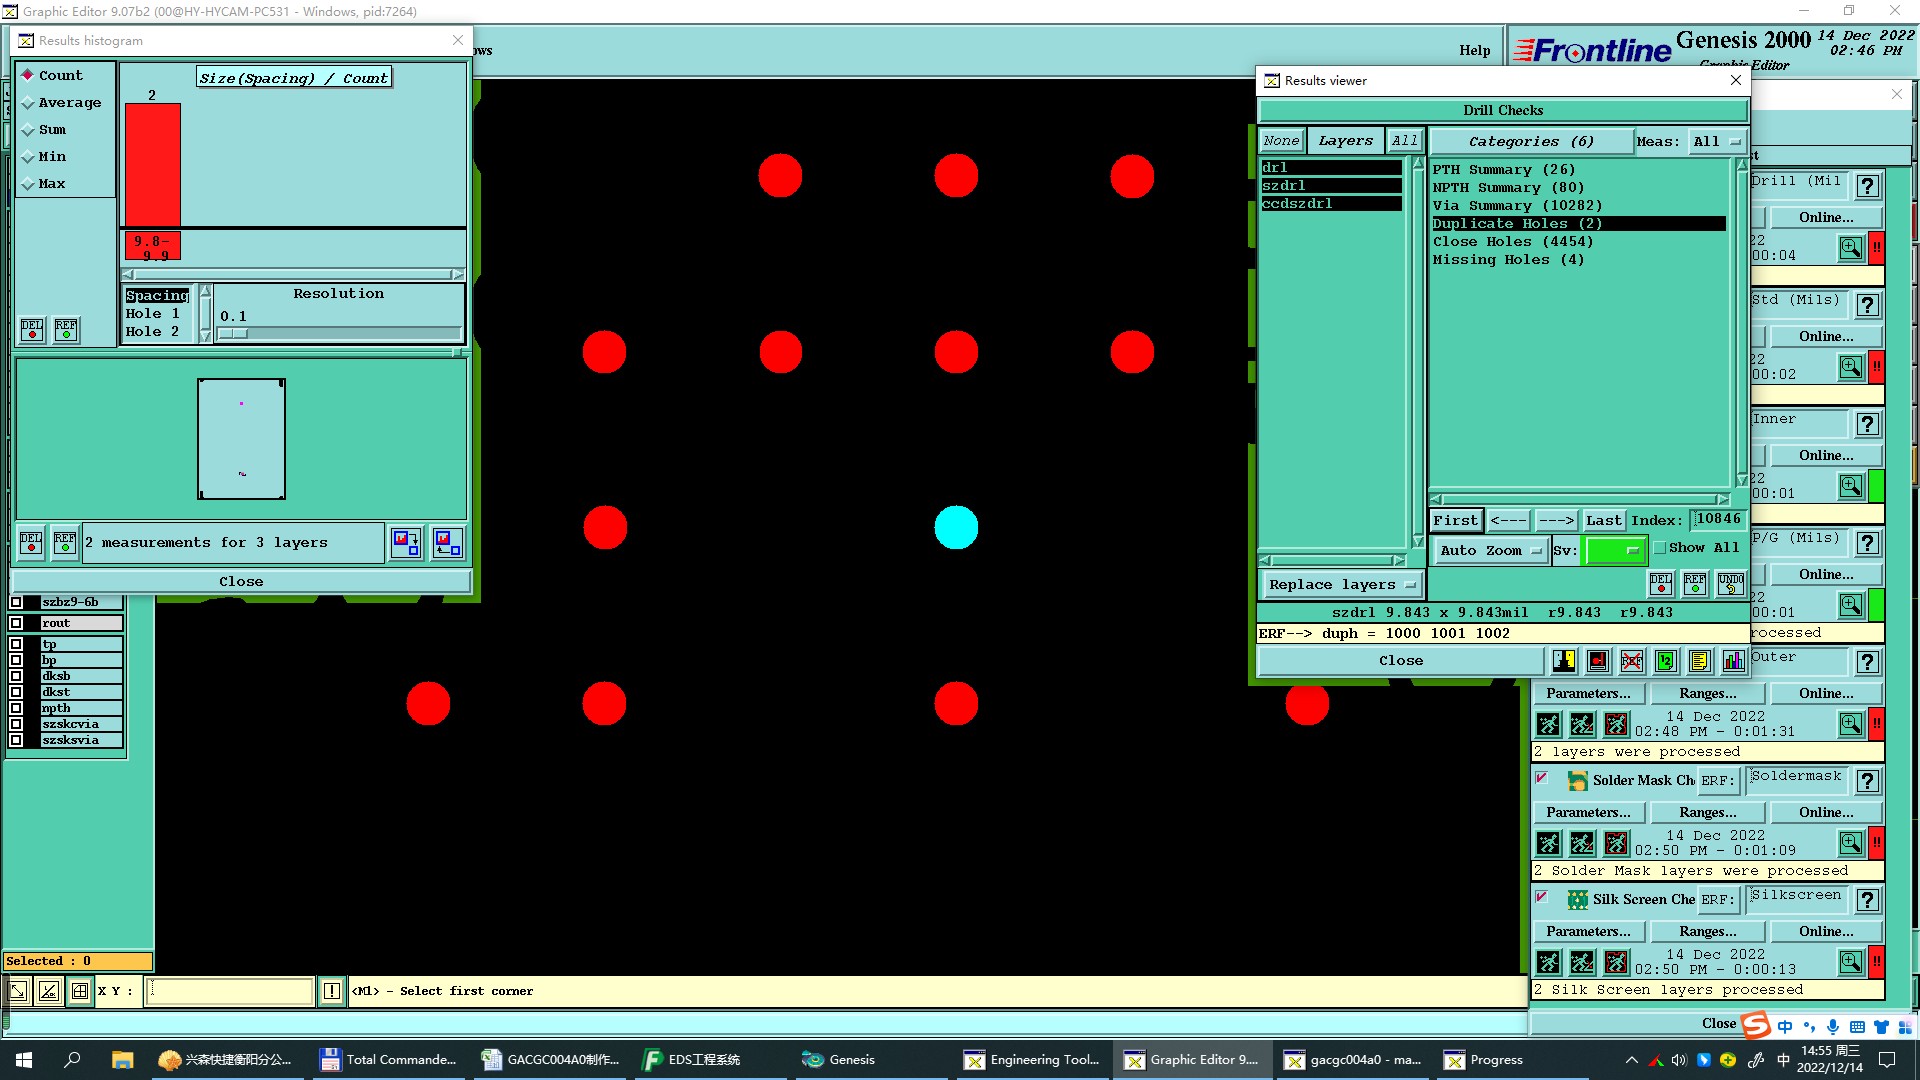This screenshot has height=1080, width=1920.
Task: Click the grid snap icon near X Y field
Action: tap(80, 991)
